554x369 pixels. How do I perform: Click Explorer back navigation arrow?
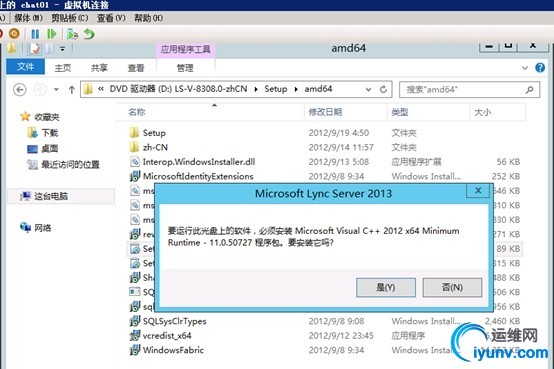(x=20, y=90)
